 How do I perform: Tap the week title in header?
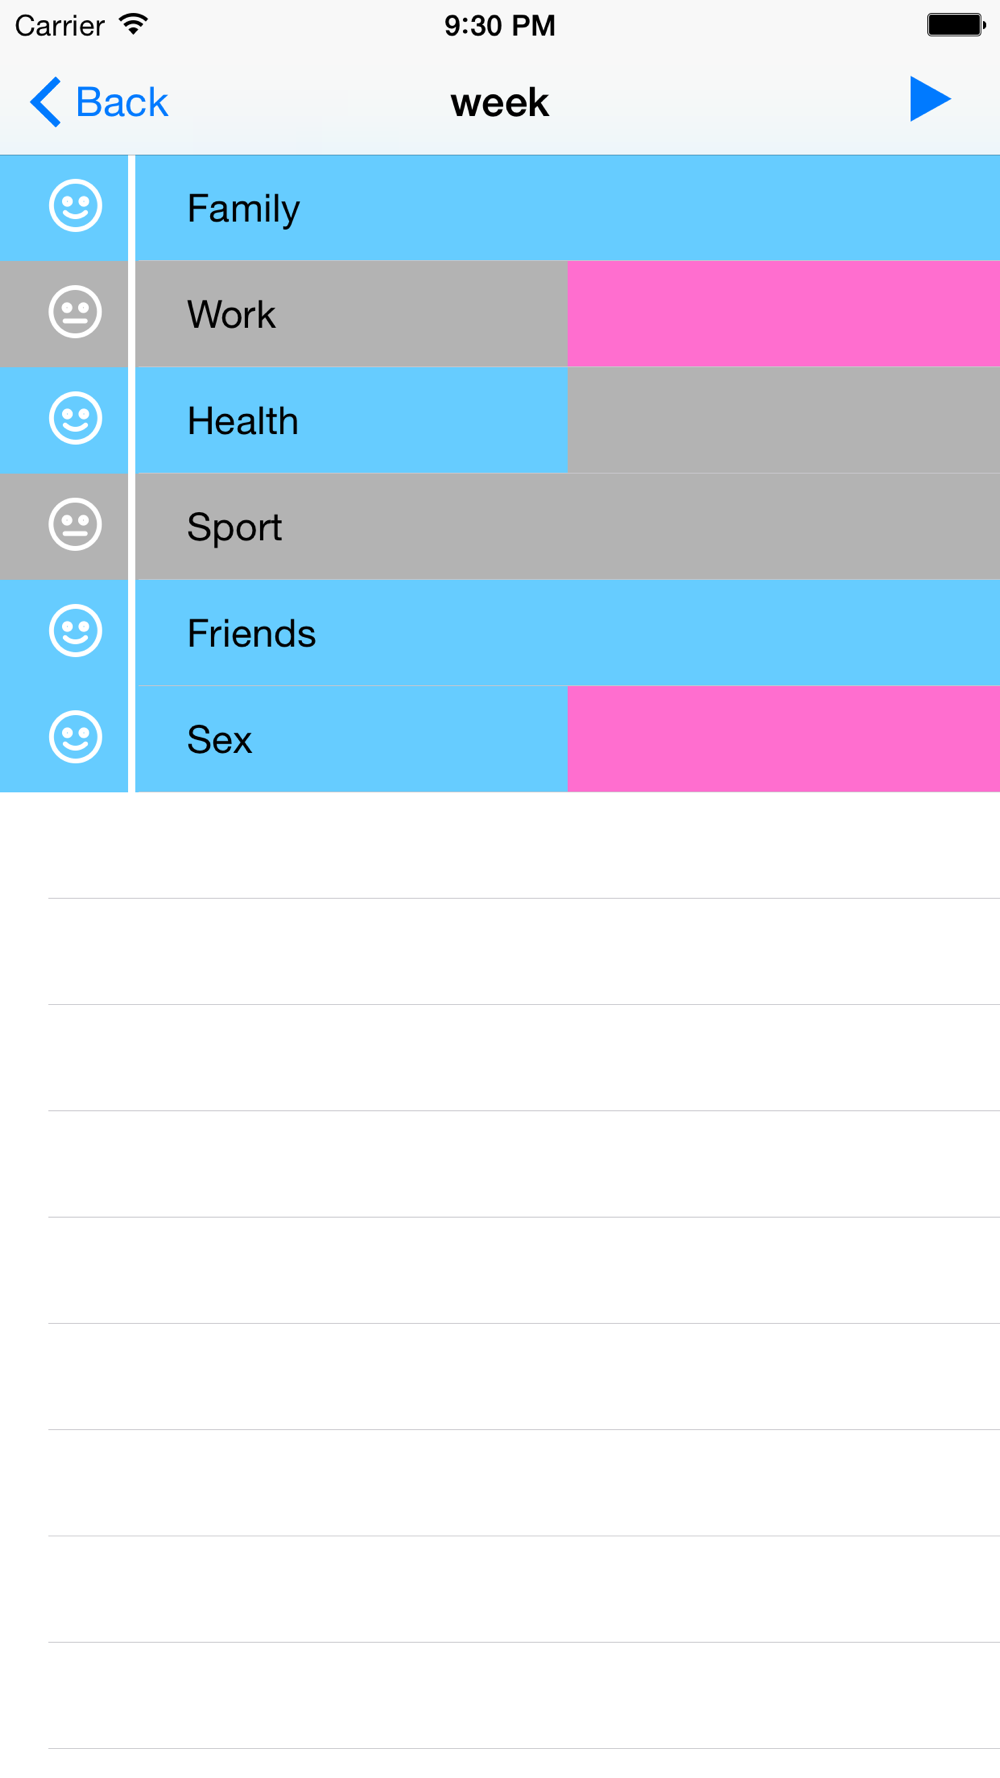499,102
